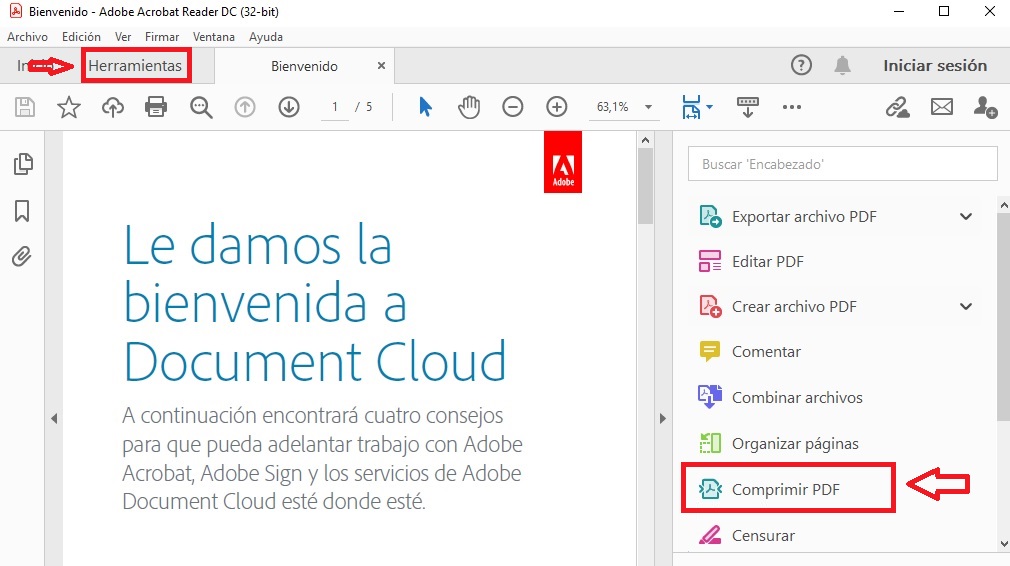Open the Firmar menu
Screen dimensions: 1010x566
pos(162,37)
